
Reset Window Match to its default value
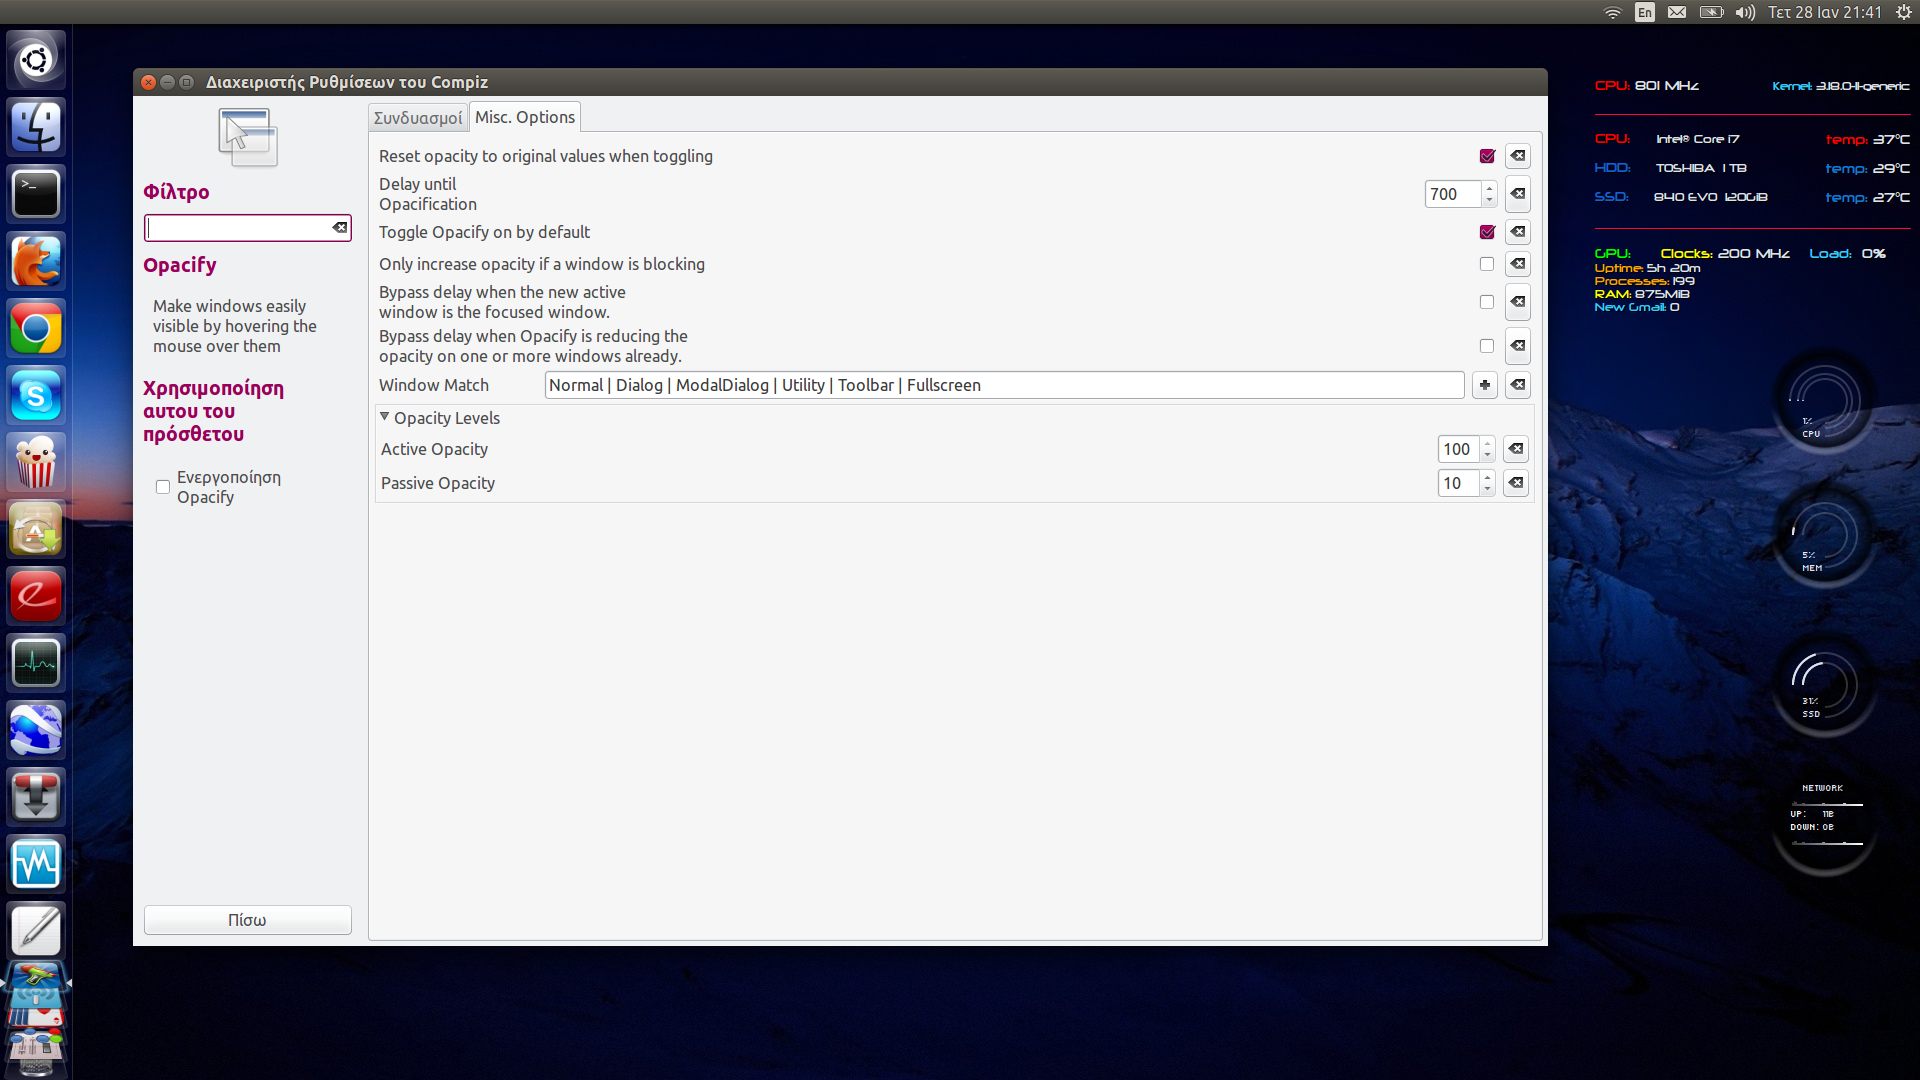tap(1518, 385)
